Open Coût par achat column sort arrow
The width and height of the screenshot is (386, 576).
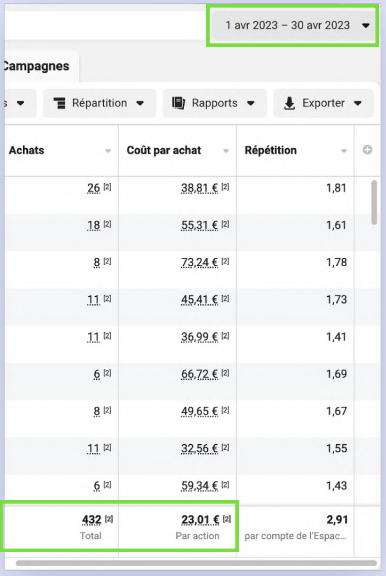tap(226, 151)
